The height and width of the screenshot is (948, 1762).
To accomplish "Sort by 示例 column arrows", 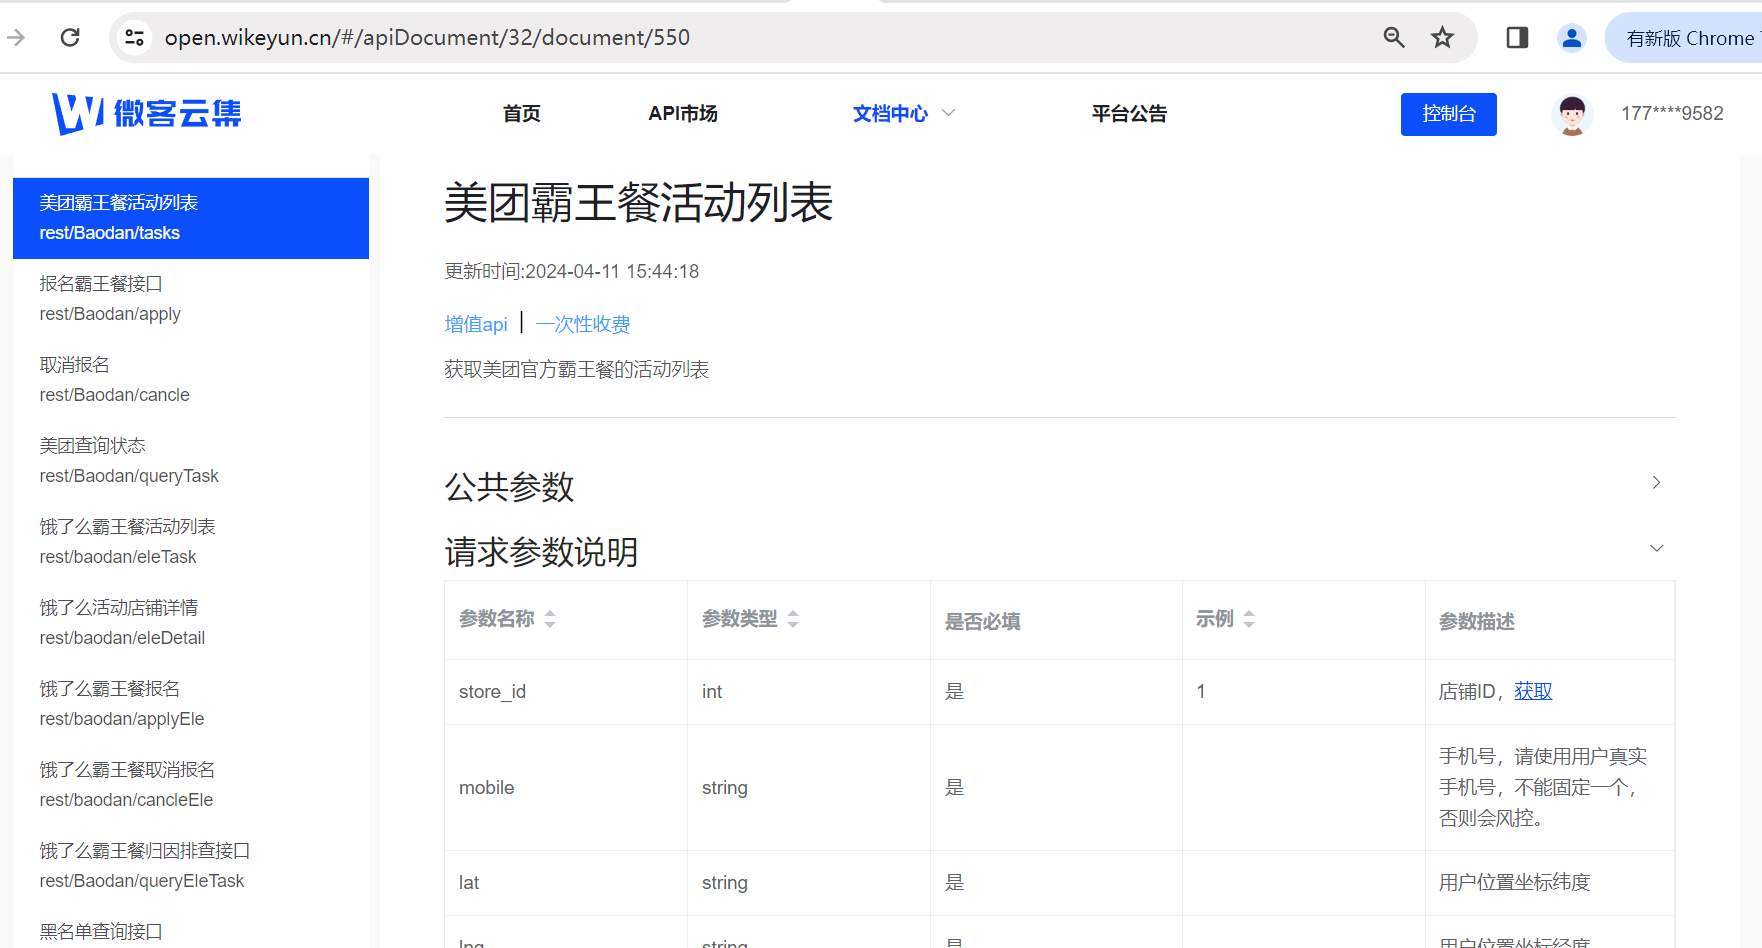I will (x=1249, y=619).
